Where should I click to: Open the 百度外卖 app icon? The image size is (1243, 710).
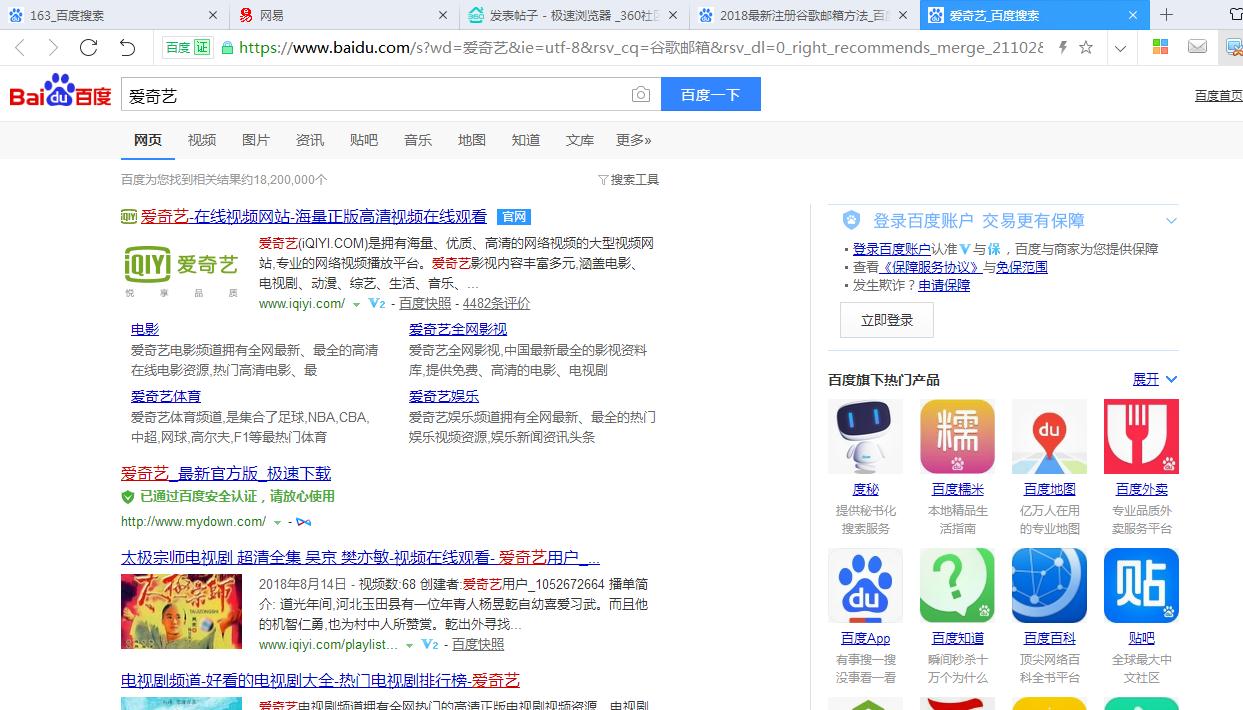[x=1141, y=436]
